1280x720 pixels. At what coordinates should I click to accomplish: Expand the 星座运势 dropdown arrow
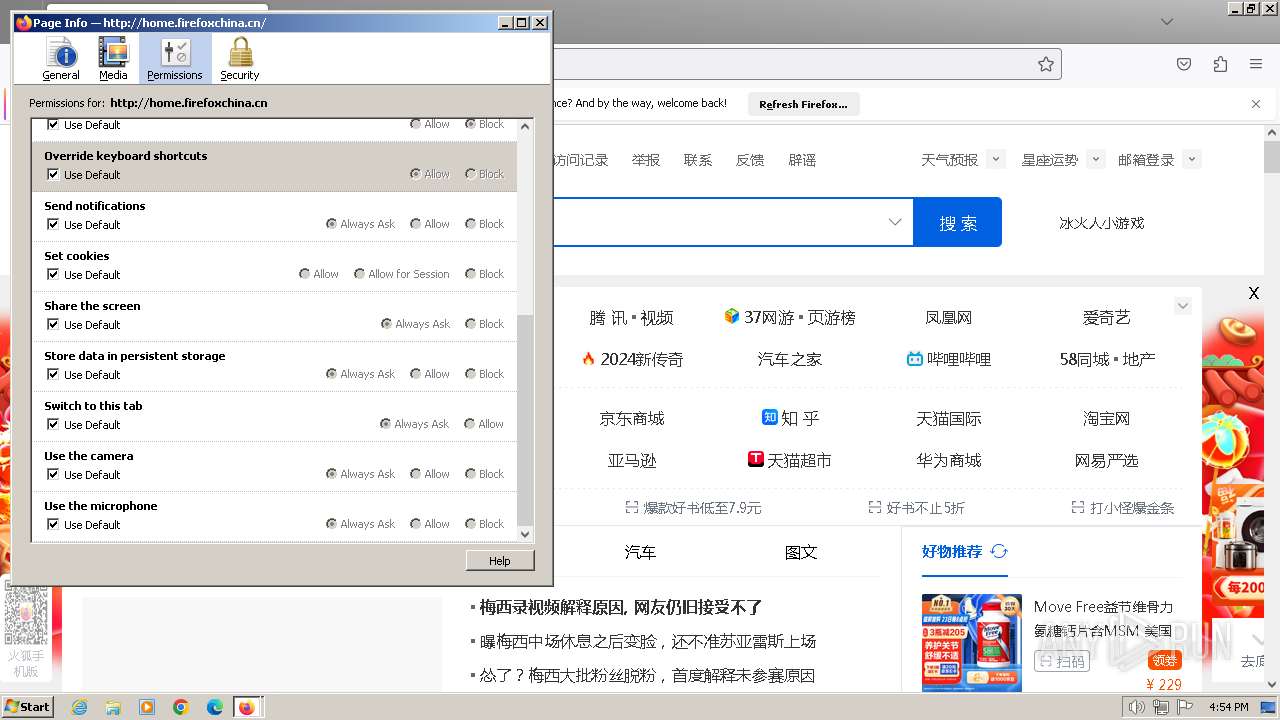tap(1095, 159)
